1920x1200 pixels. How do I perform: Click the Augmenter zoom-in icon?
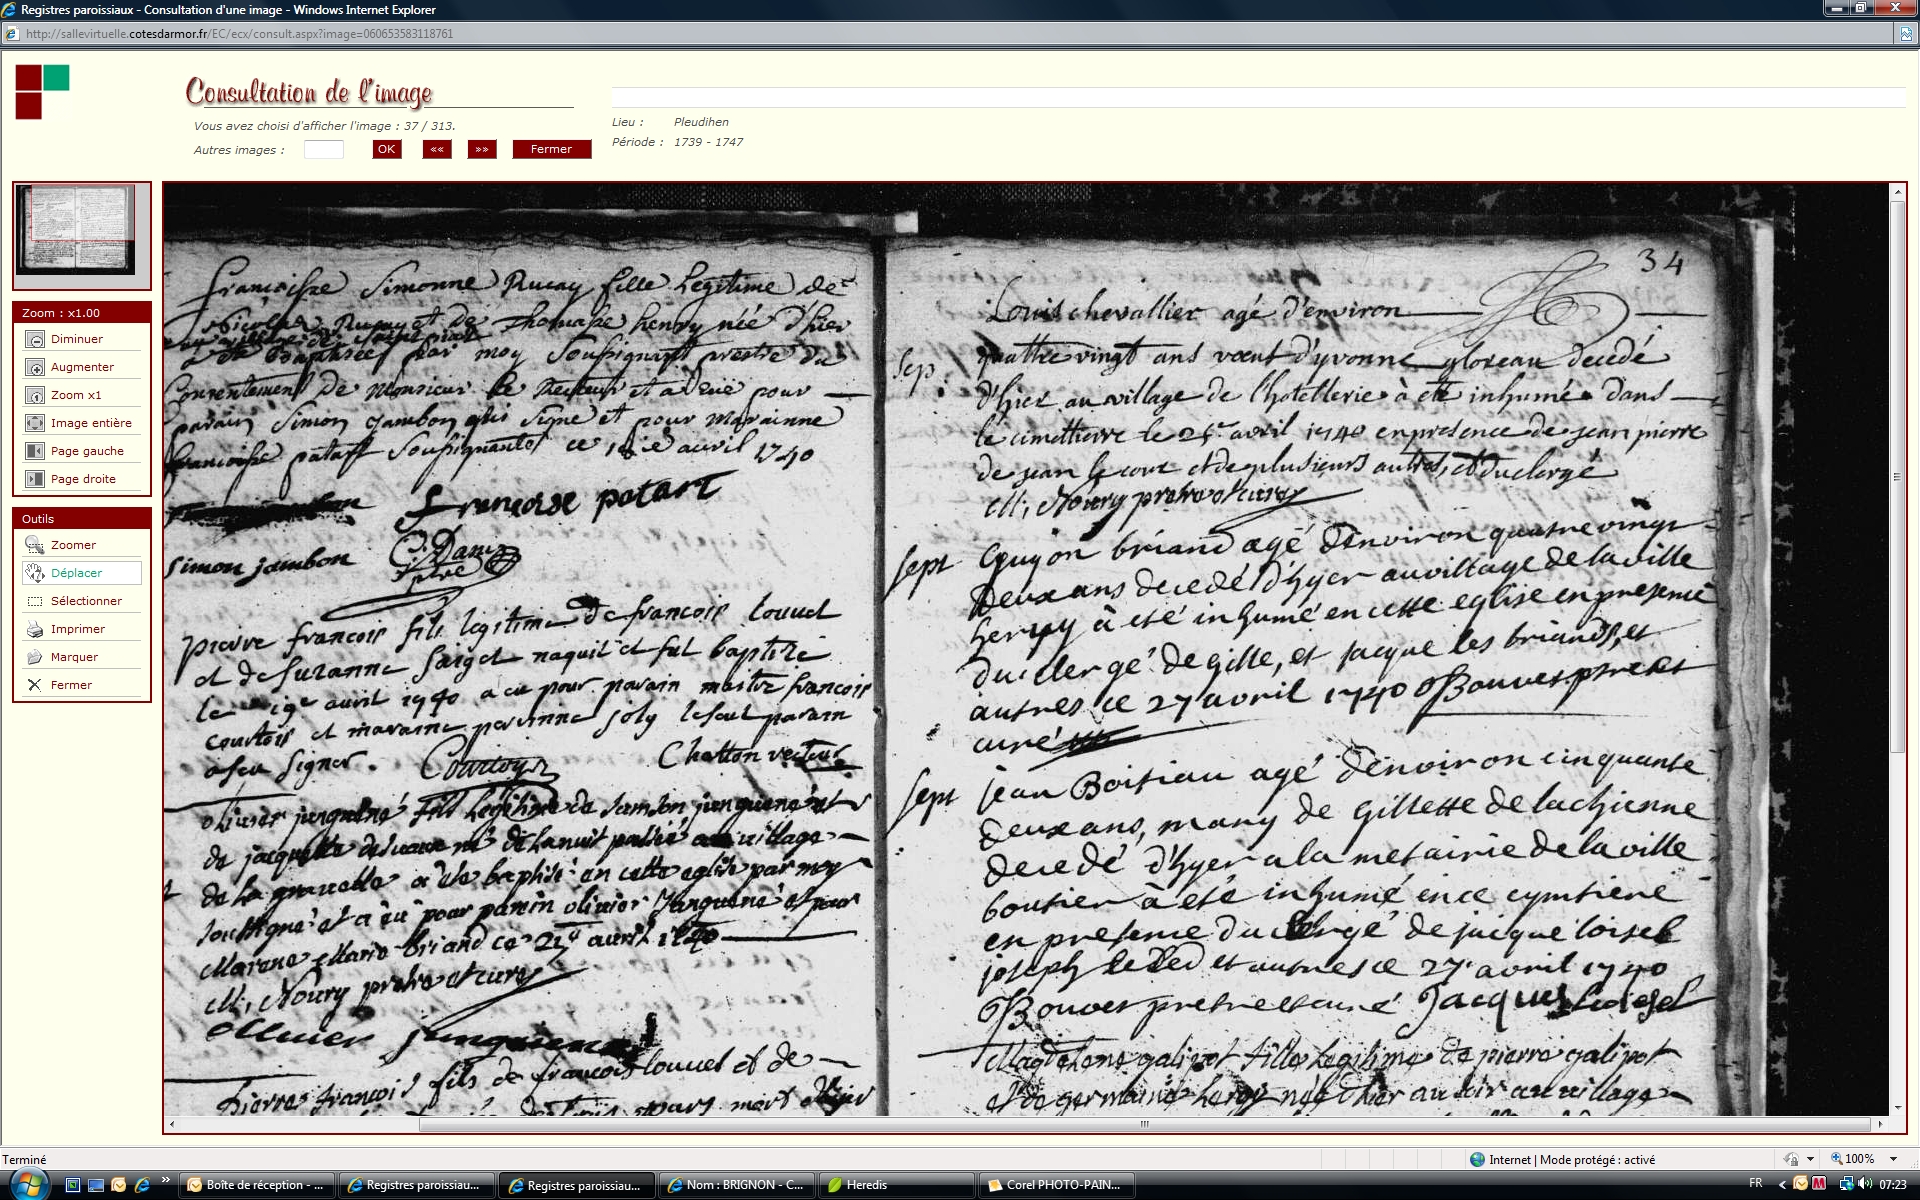(35, 368)
